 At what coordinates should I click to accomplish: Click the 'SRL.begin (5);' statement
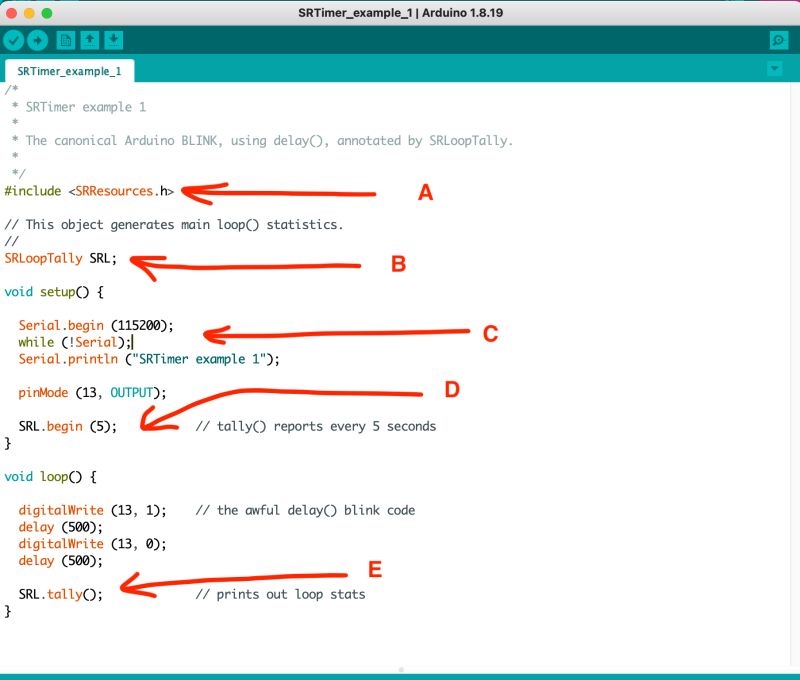(68, 426)
